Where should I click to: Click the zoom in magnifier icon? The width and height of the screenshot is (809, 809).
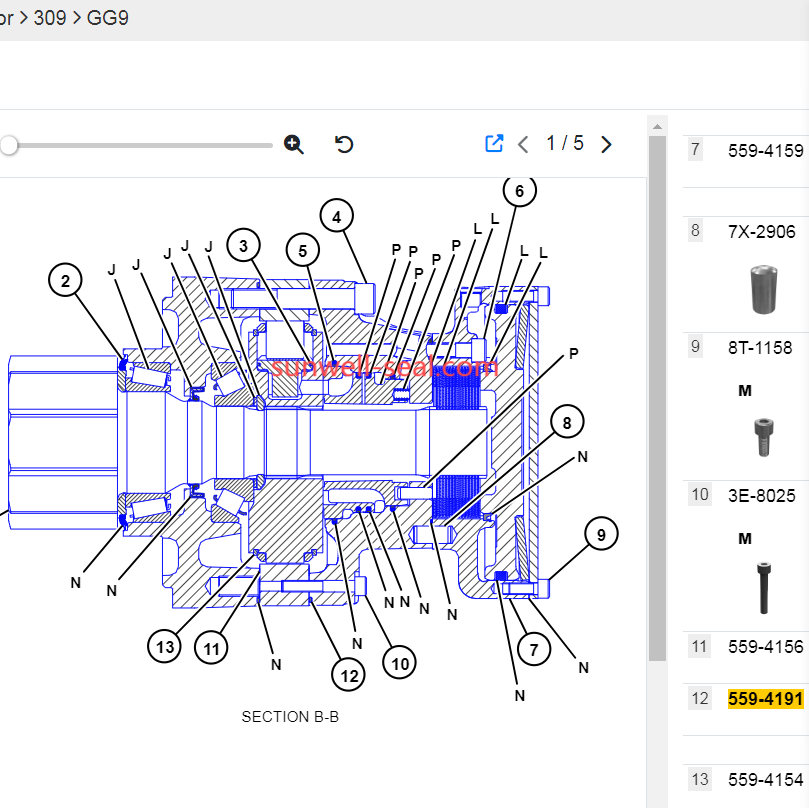point(294,144)
